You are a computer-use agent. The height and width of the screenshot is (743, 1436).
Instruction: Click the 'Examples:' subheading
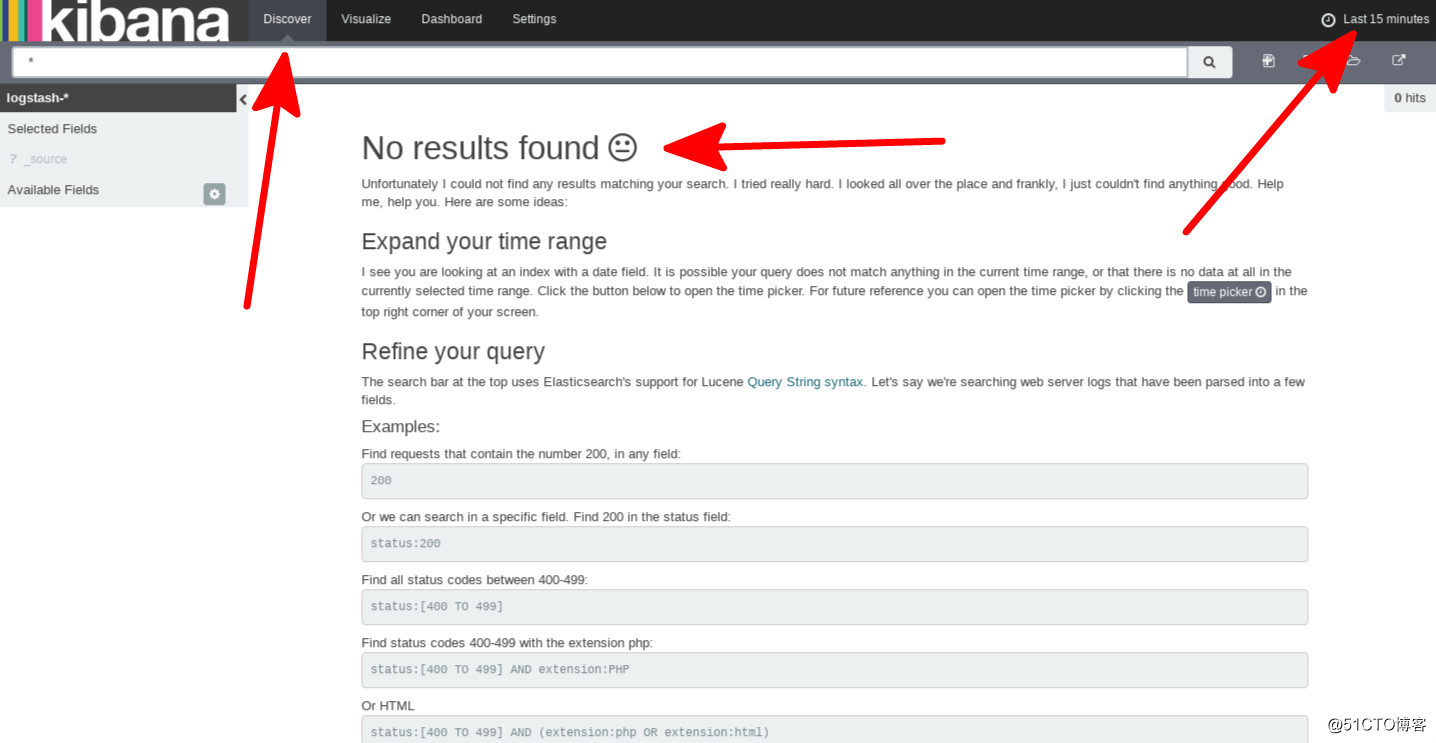(400, 427)
